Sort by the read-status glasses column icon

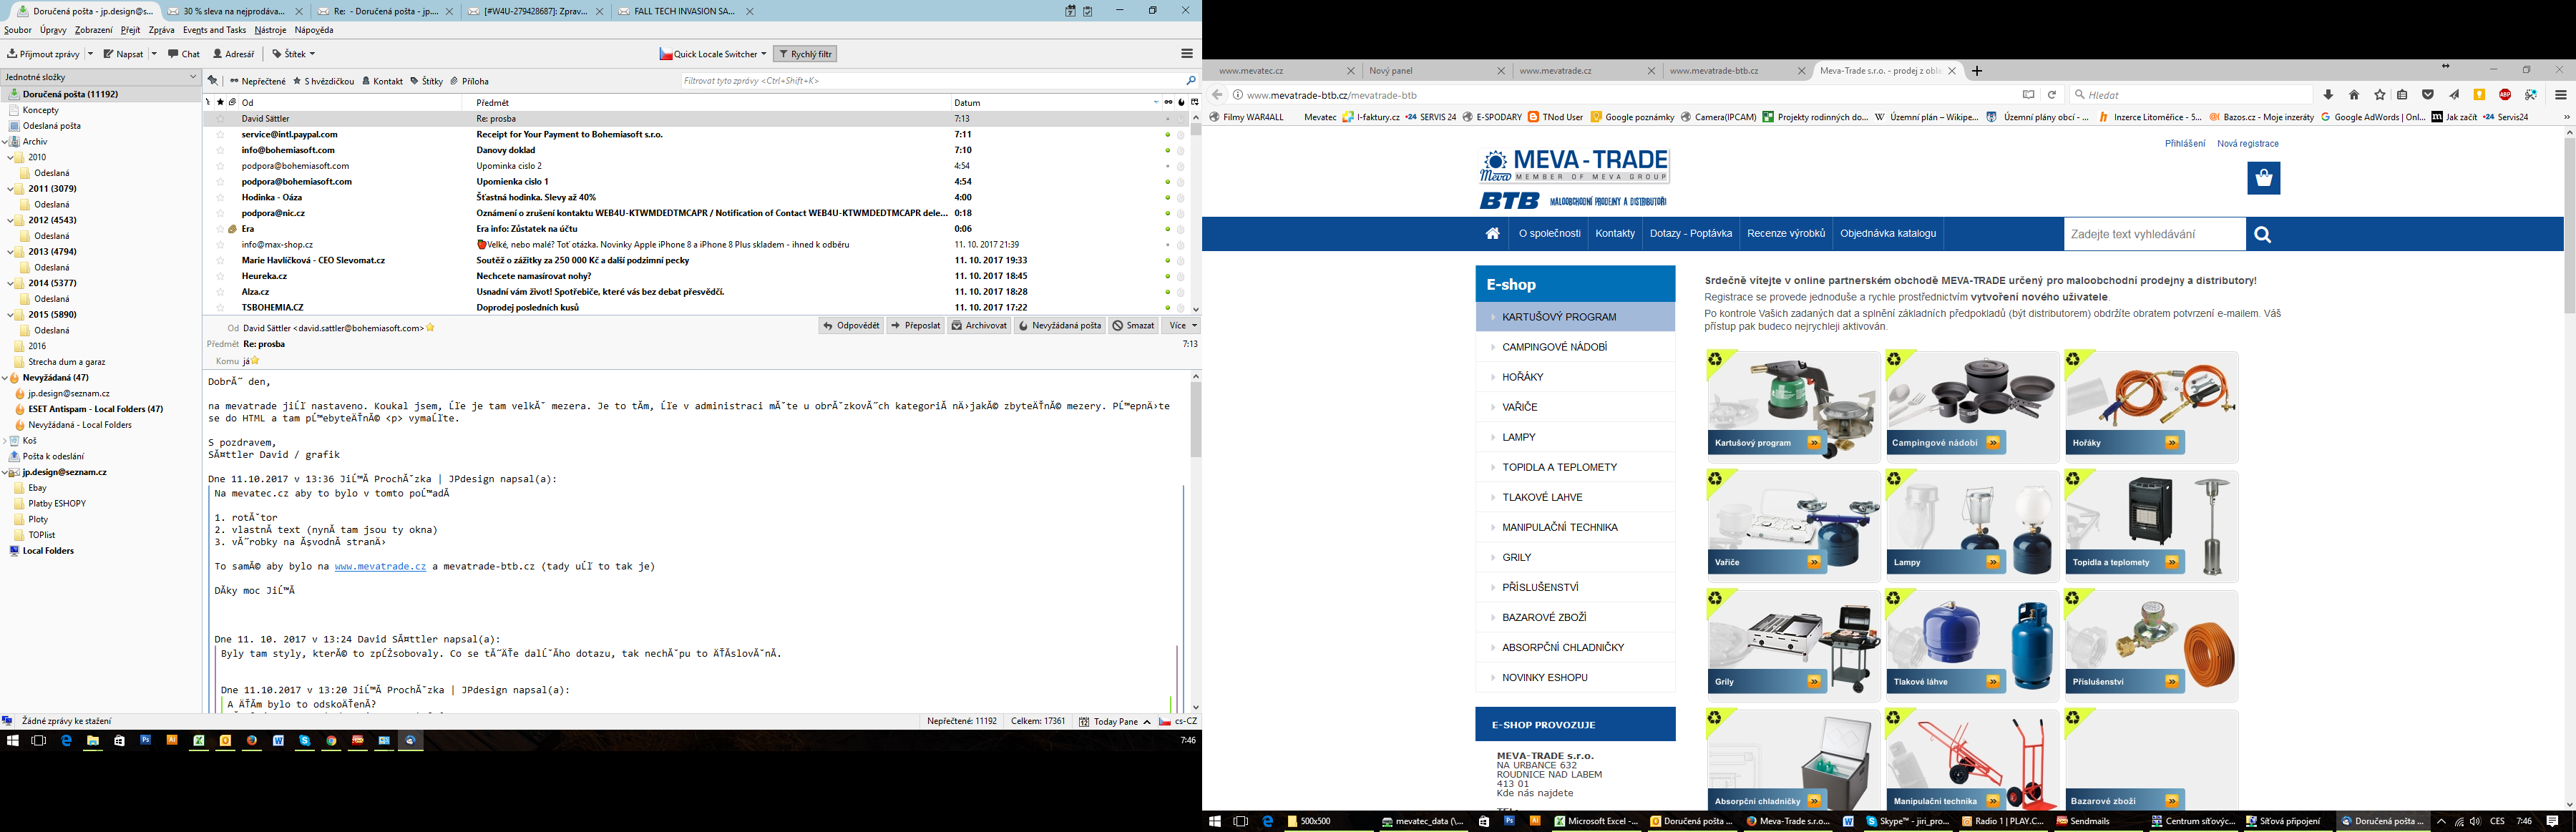coord(1168,102)
